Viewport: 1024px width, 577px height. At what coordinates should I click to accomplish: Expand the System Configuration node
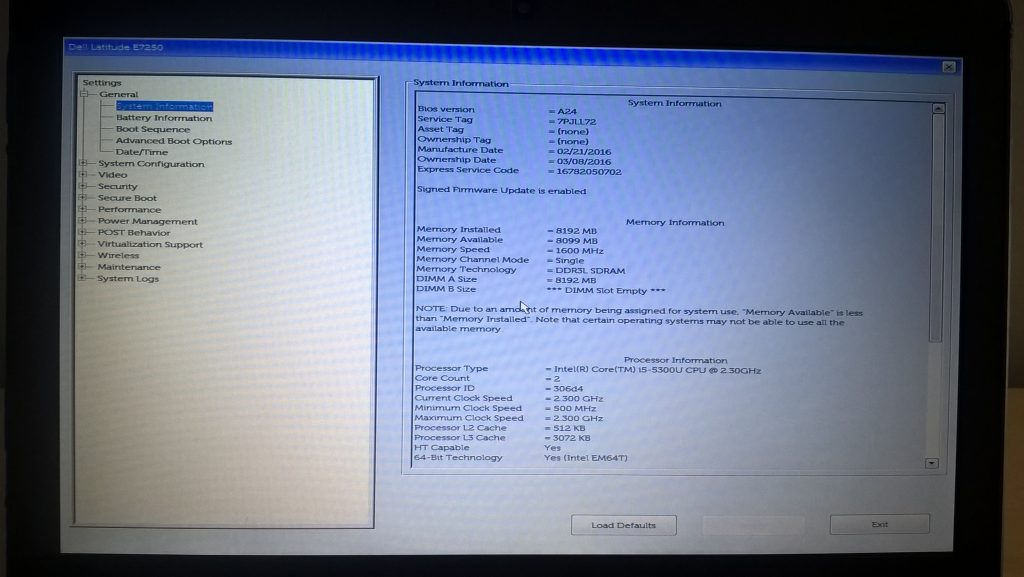click(x=83, y=163)
